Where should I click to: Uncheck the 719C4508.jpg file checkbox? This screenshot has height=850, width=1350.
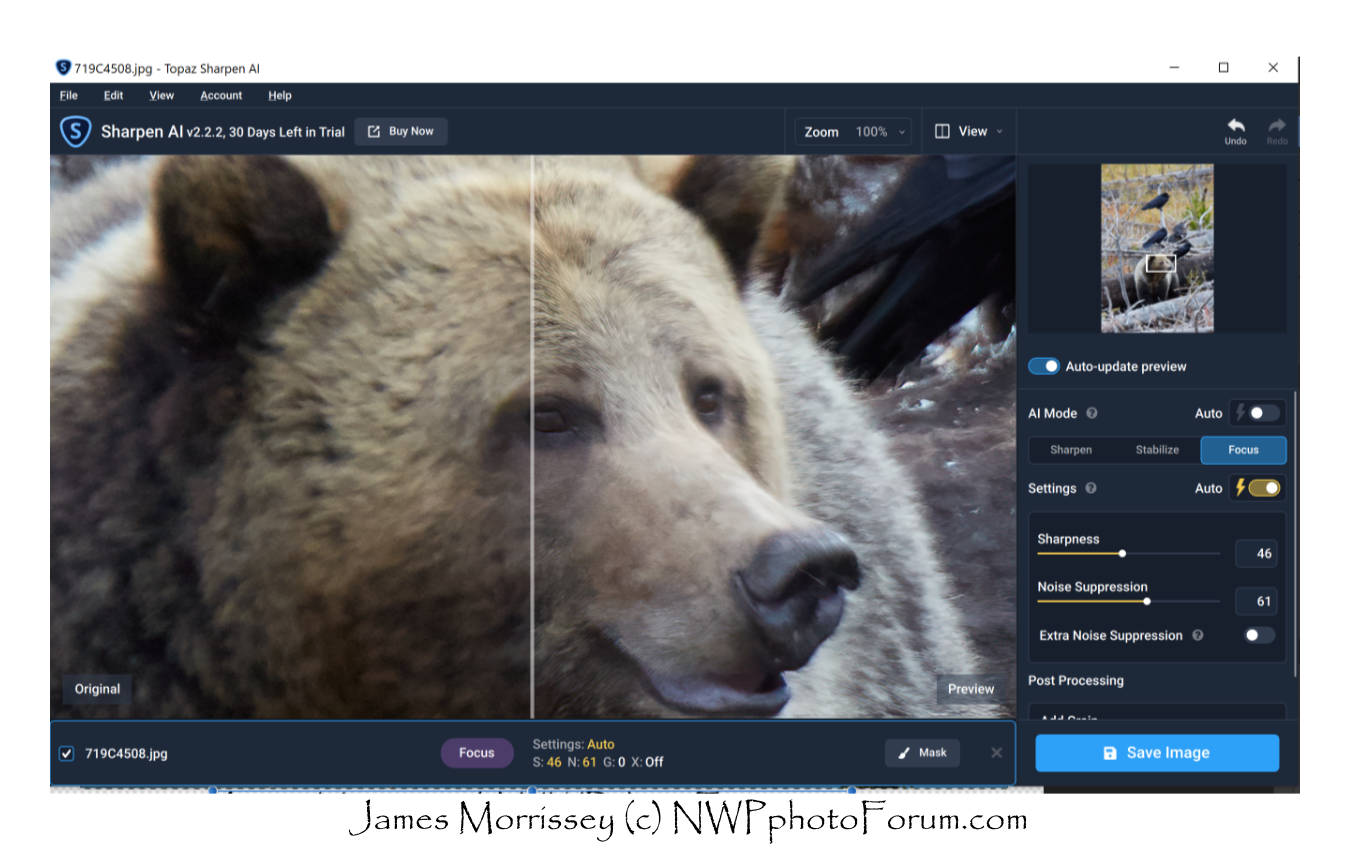click(66, 753)
